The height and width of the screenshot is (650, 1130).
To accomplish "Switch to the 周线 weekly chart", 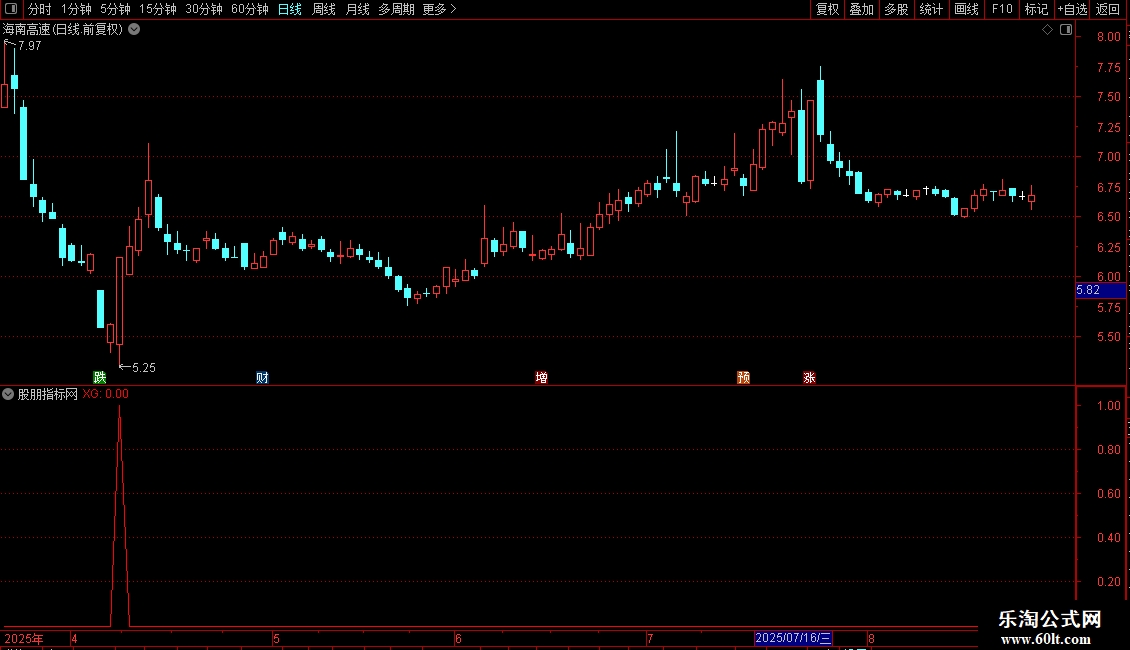I will pyautogui.click(x=324, y=9).
